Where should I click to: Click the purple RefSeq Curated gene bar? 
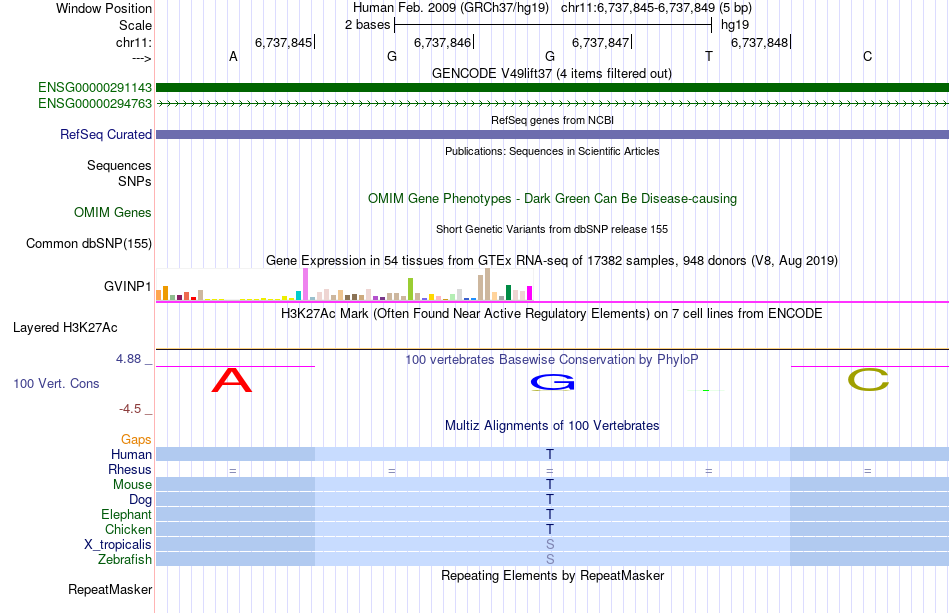[x=552, y=134]
